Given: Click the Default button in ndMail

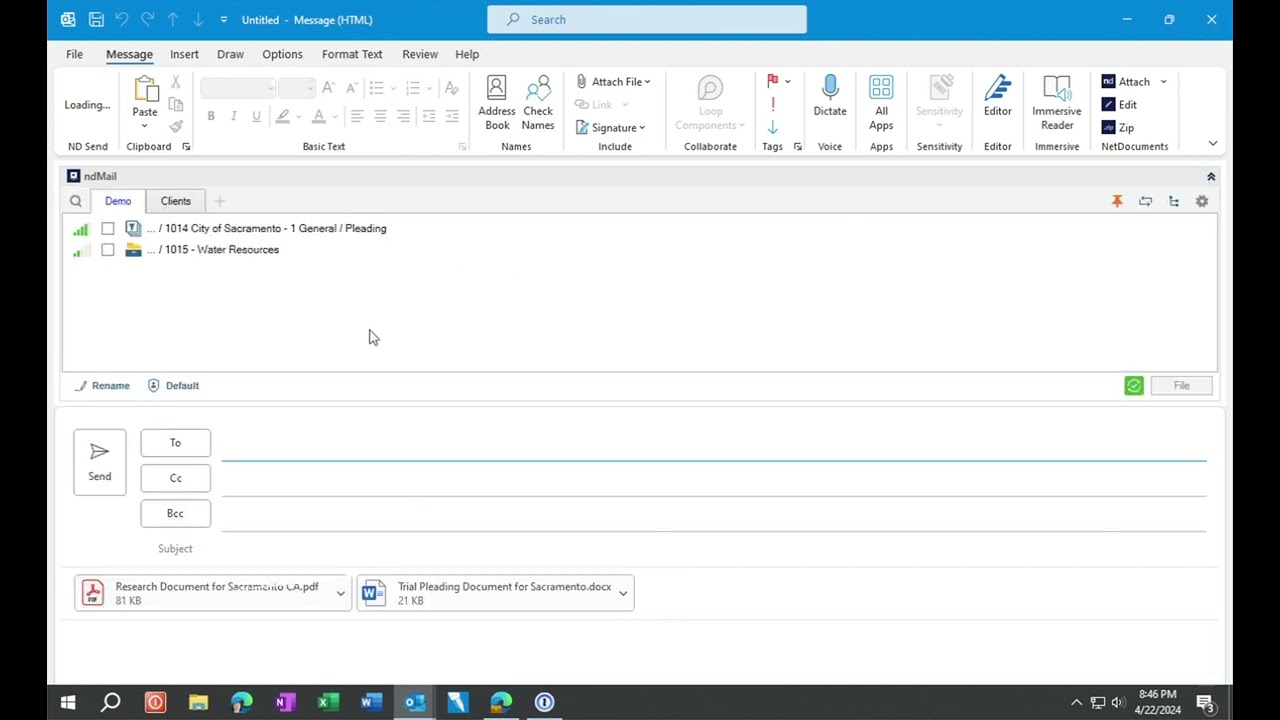Looking at the screenshot, I should click(x=173, y=386).
